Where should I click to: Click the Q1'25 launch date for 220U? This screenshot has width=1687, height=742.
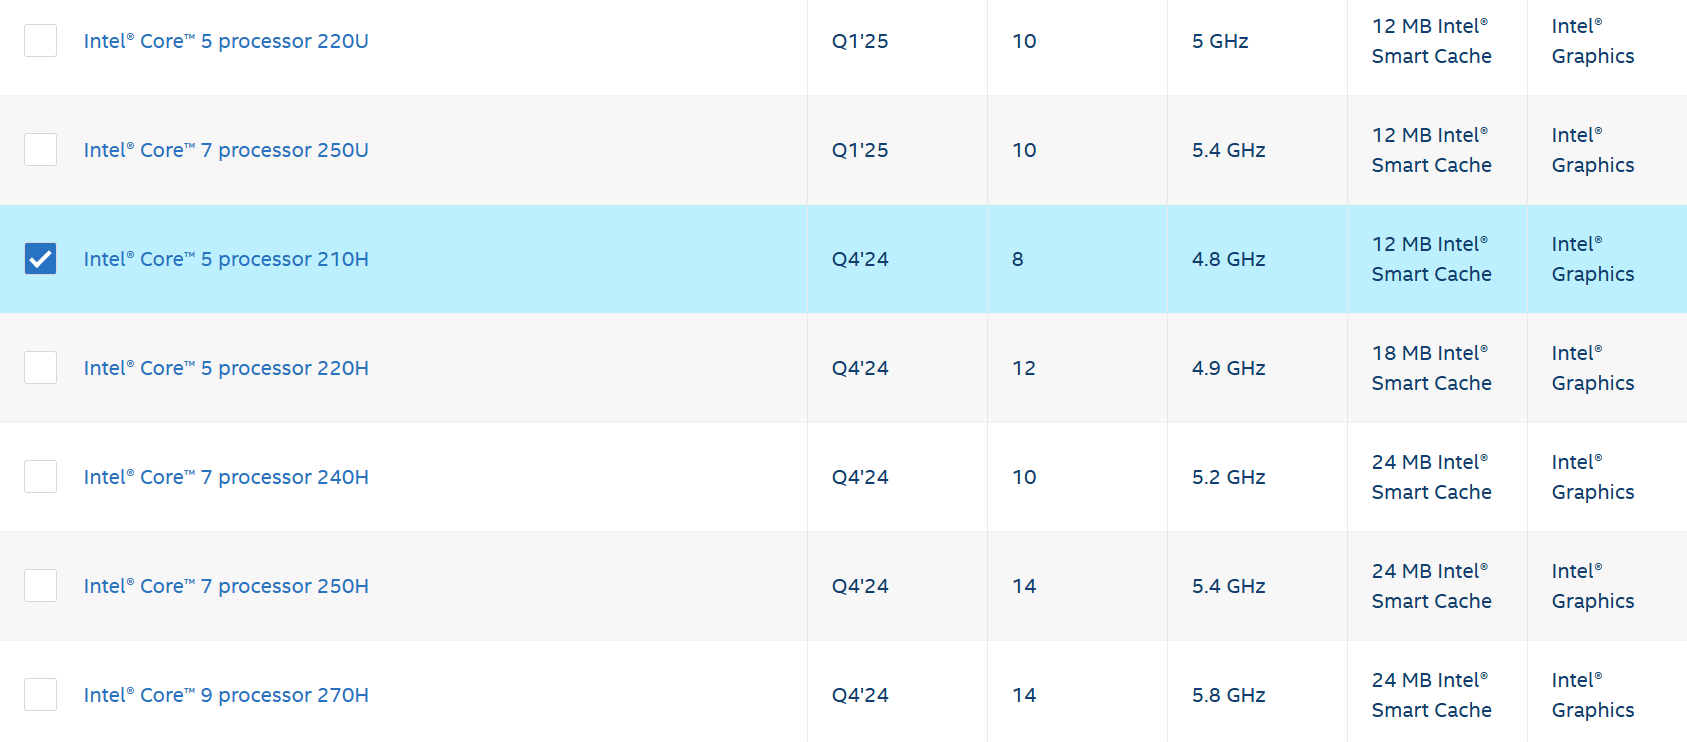[860, 41]
